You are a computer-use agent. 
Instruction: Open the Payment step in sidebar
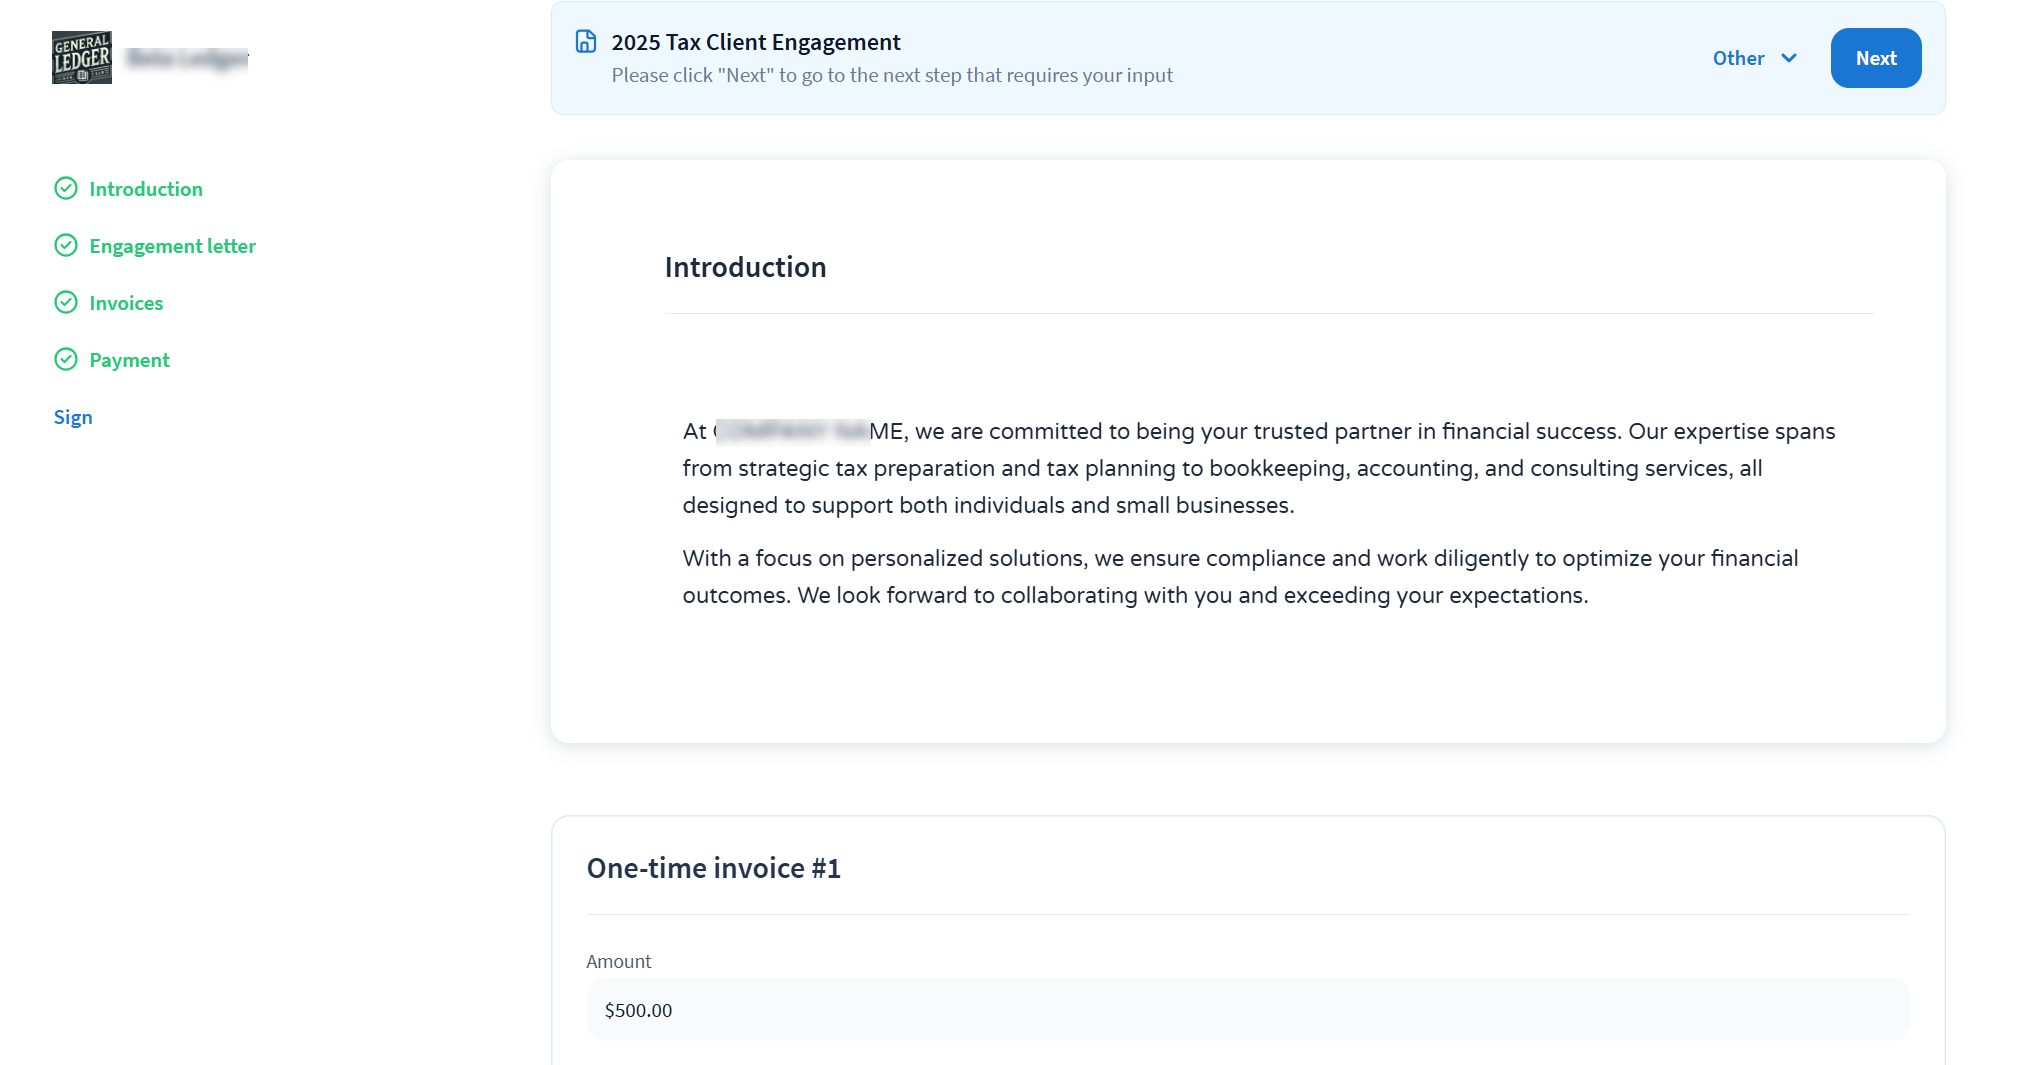[129, 360]
